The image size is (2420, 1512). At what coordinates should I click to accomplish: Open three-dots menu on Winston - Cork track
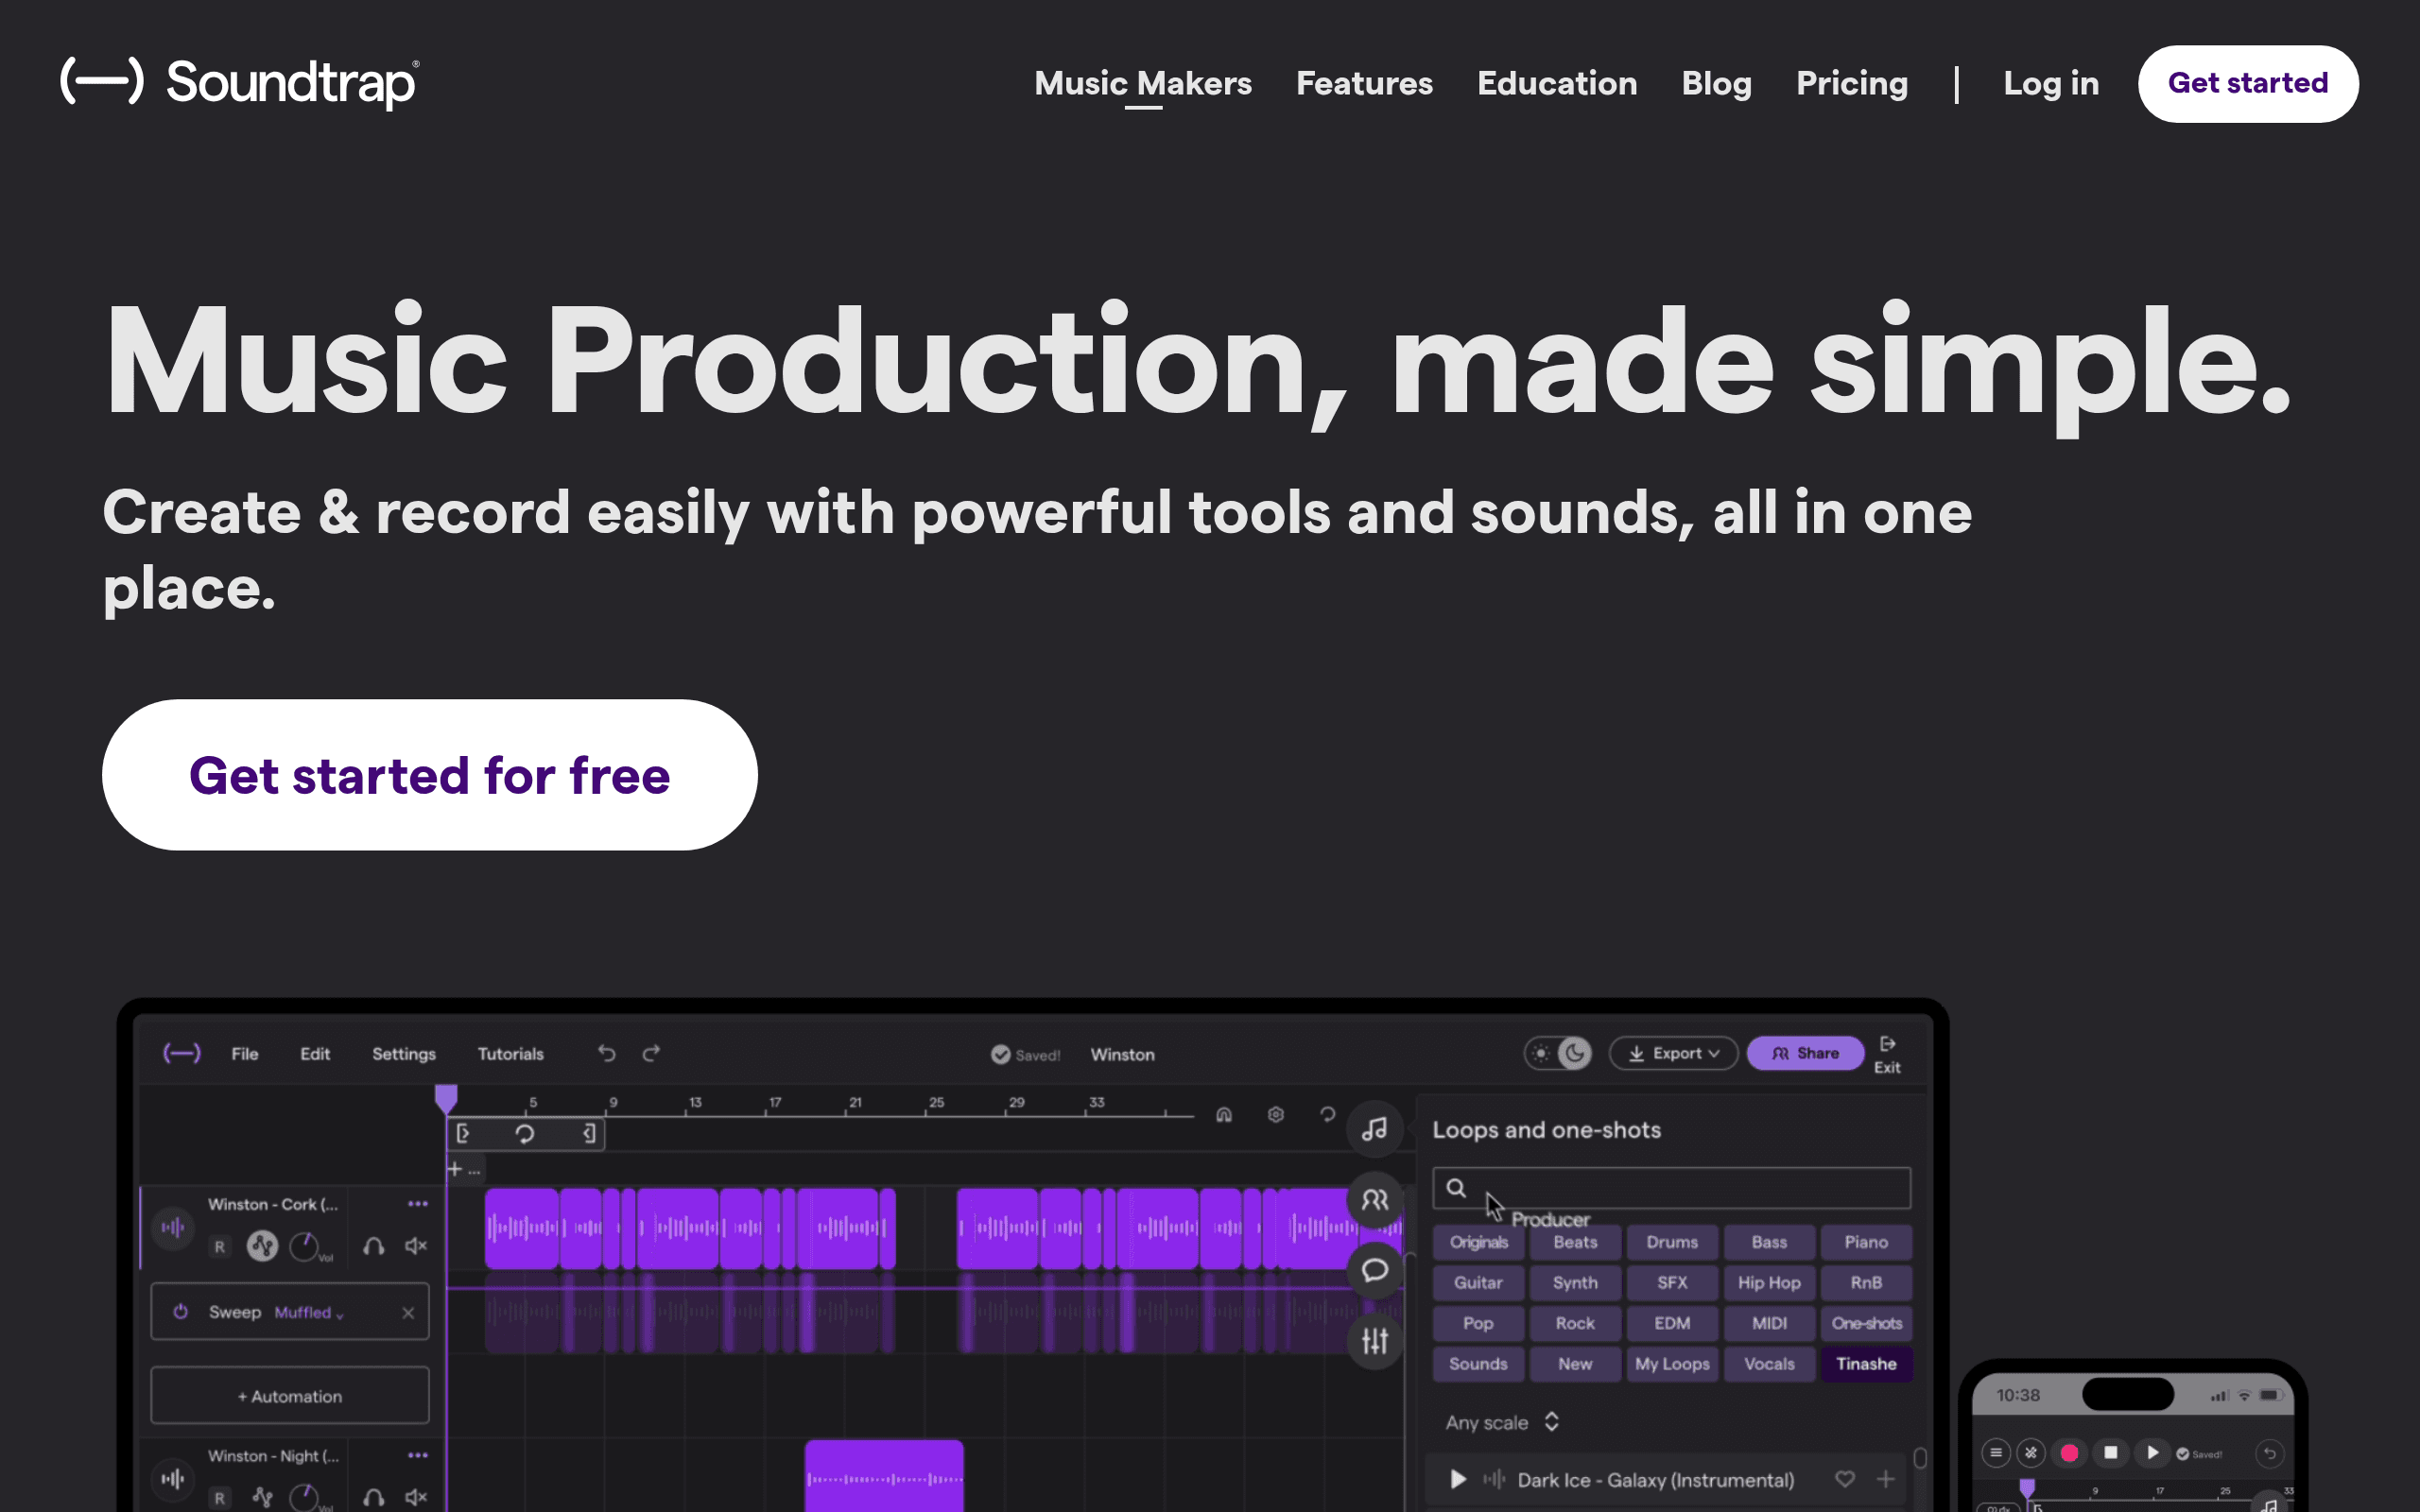tap(418, 1204)
